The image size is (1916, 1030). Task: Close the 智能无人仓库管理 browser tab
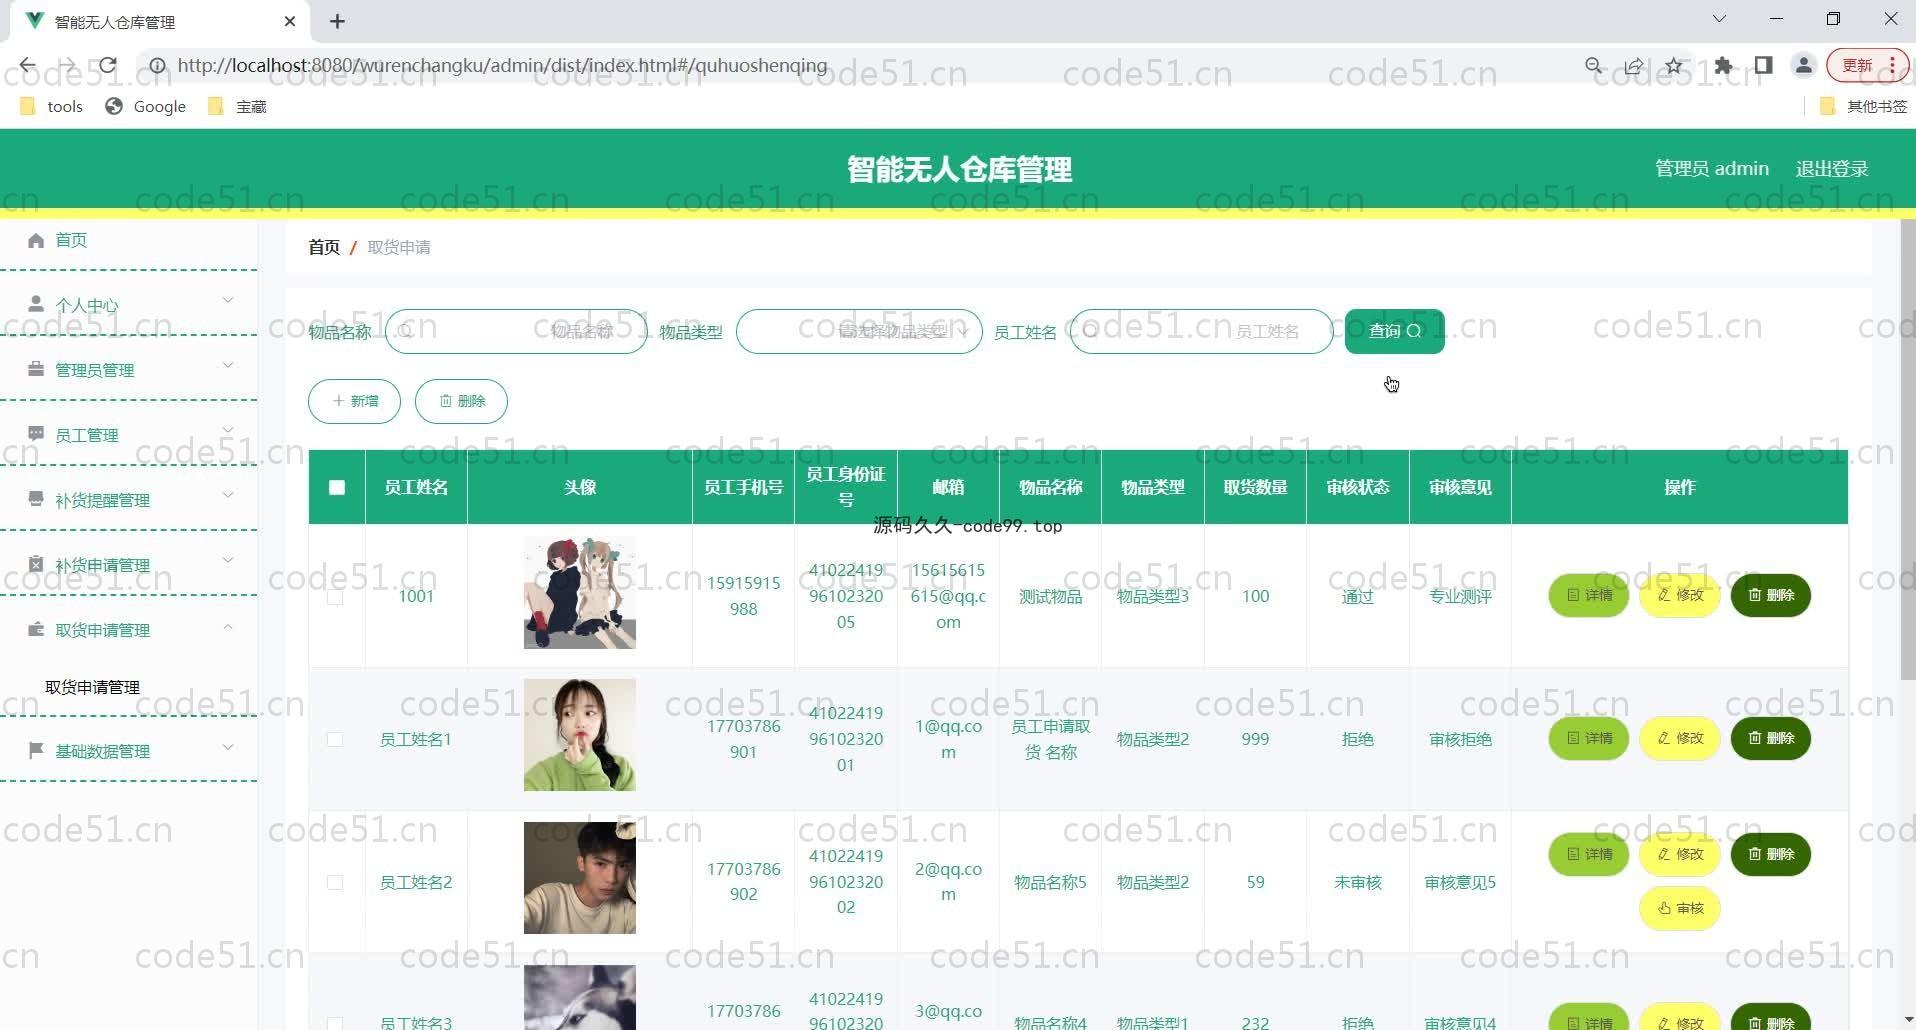290,21
